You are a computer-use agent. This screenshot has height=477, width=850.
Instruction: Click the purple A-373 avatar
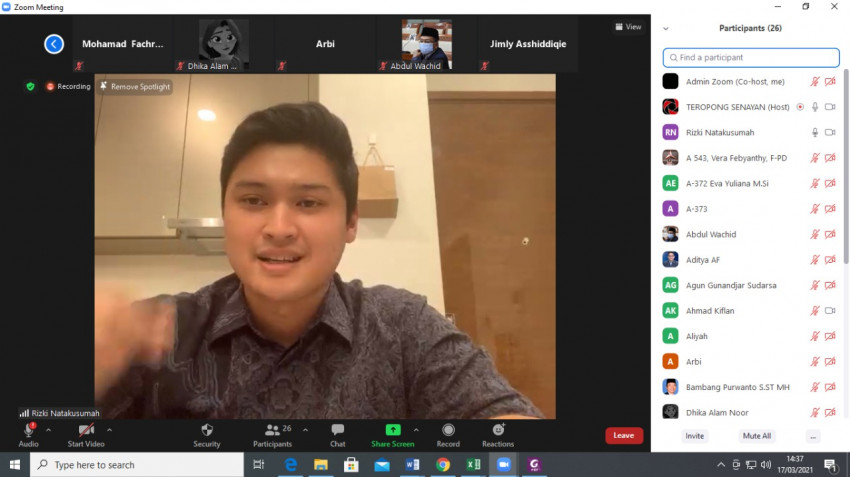coord(671,209)
